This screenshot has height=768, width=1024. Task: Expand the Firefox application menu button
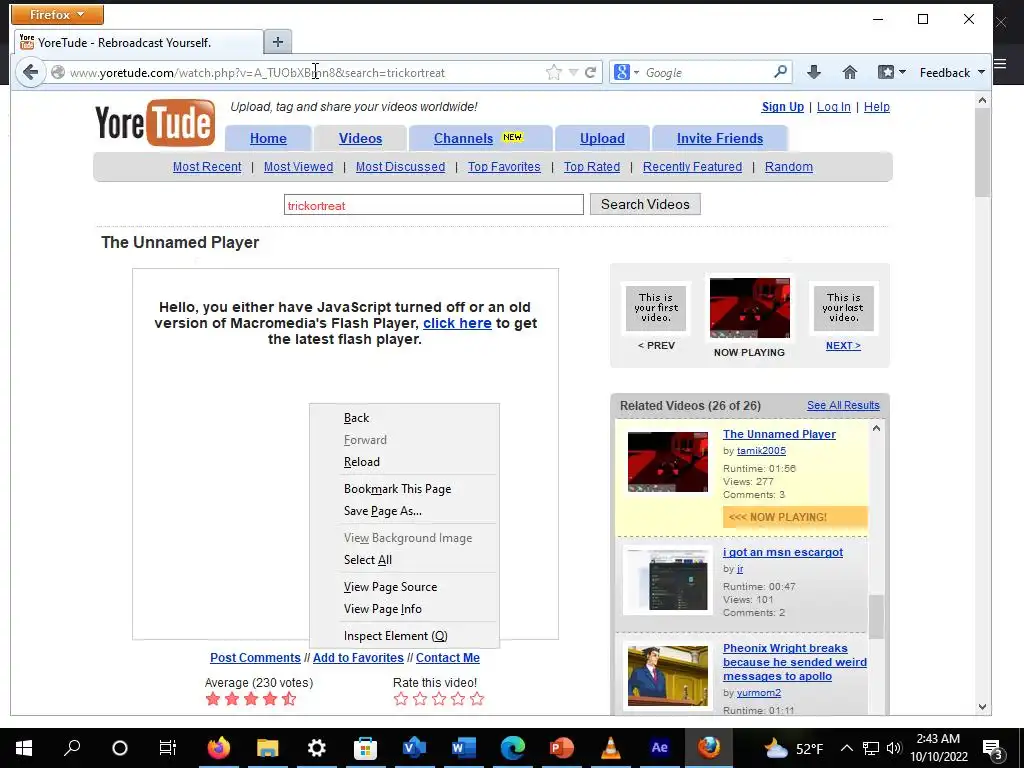57,14
